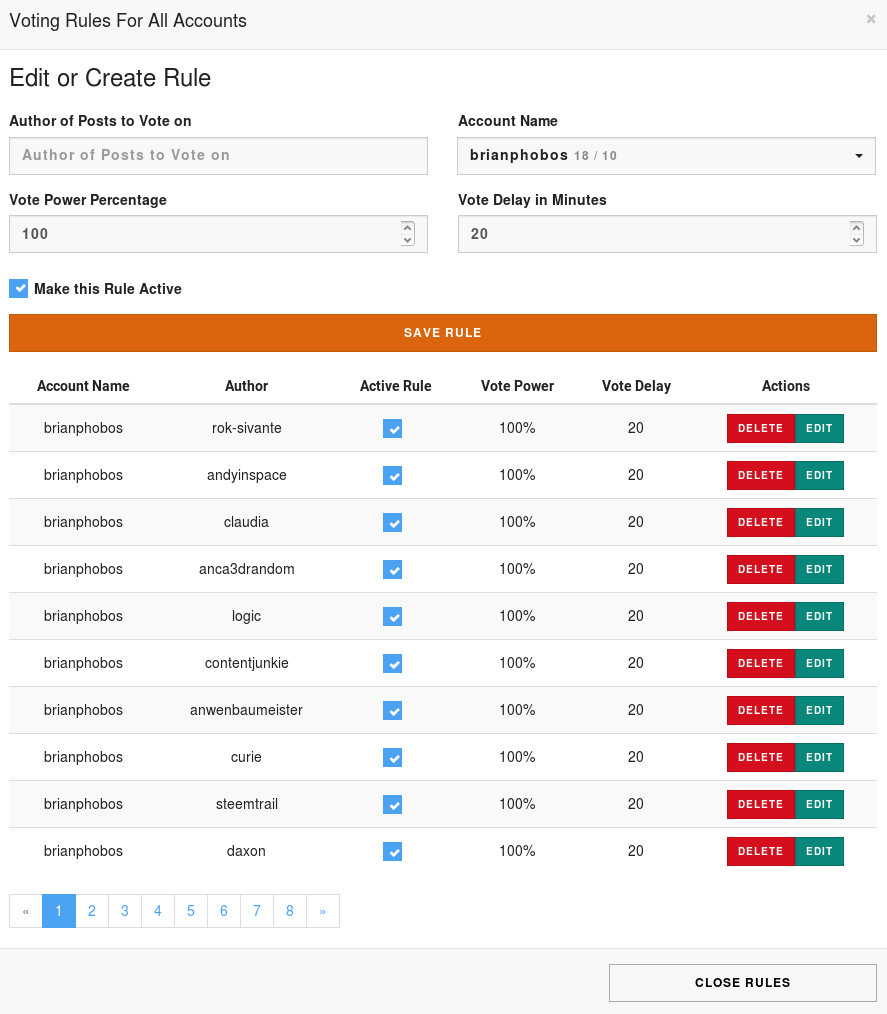The height and width of the screenshot is (1014, 887).
Task: Delete the anwenbaumeister rule
Action: click(x=760, y=710)
